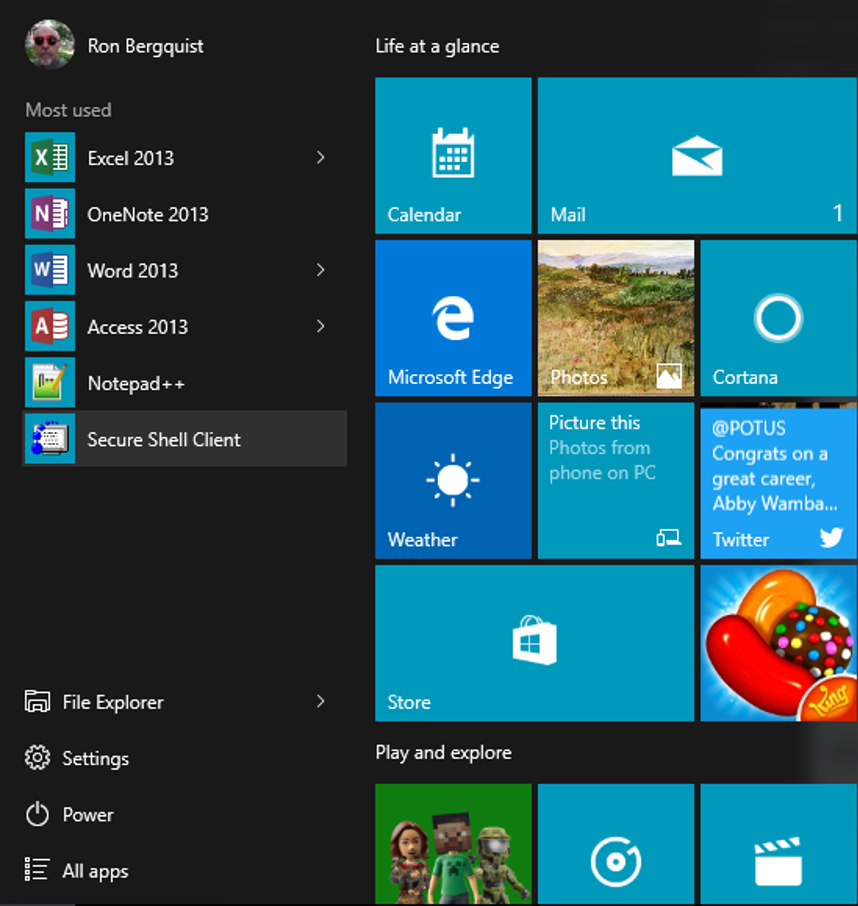Image resolution: width=858 pixels, height=906 pixels.
Task: Launch Microsoft Edge from its tile
Action: pos(453,318)
